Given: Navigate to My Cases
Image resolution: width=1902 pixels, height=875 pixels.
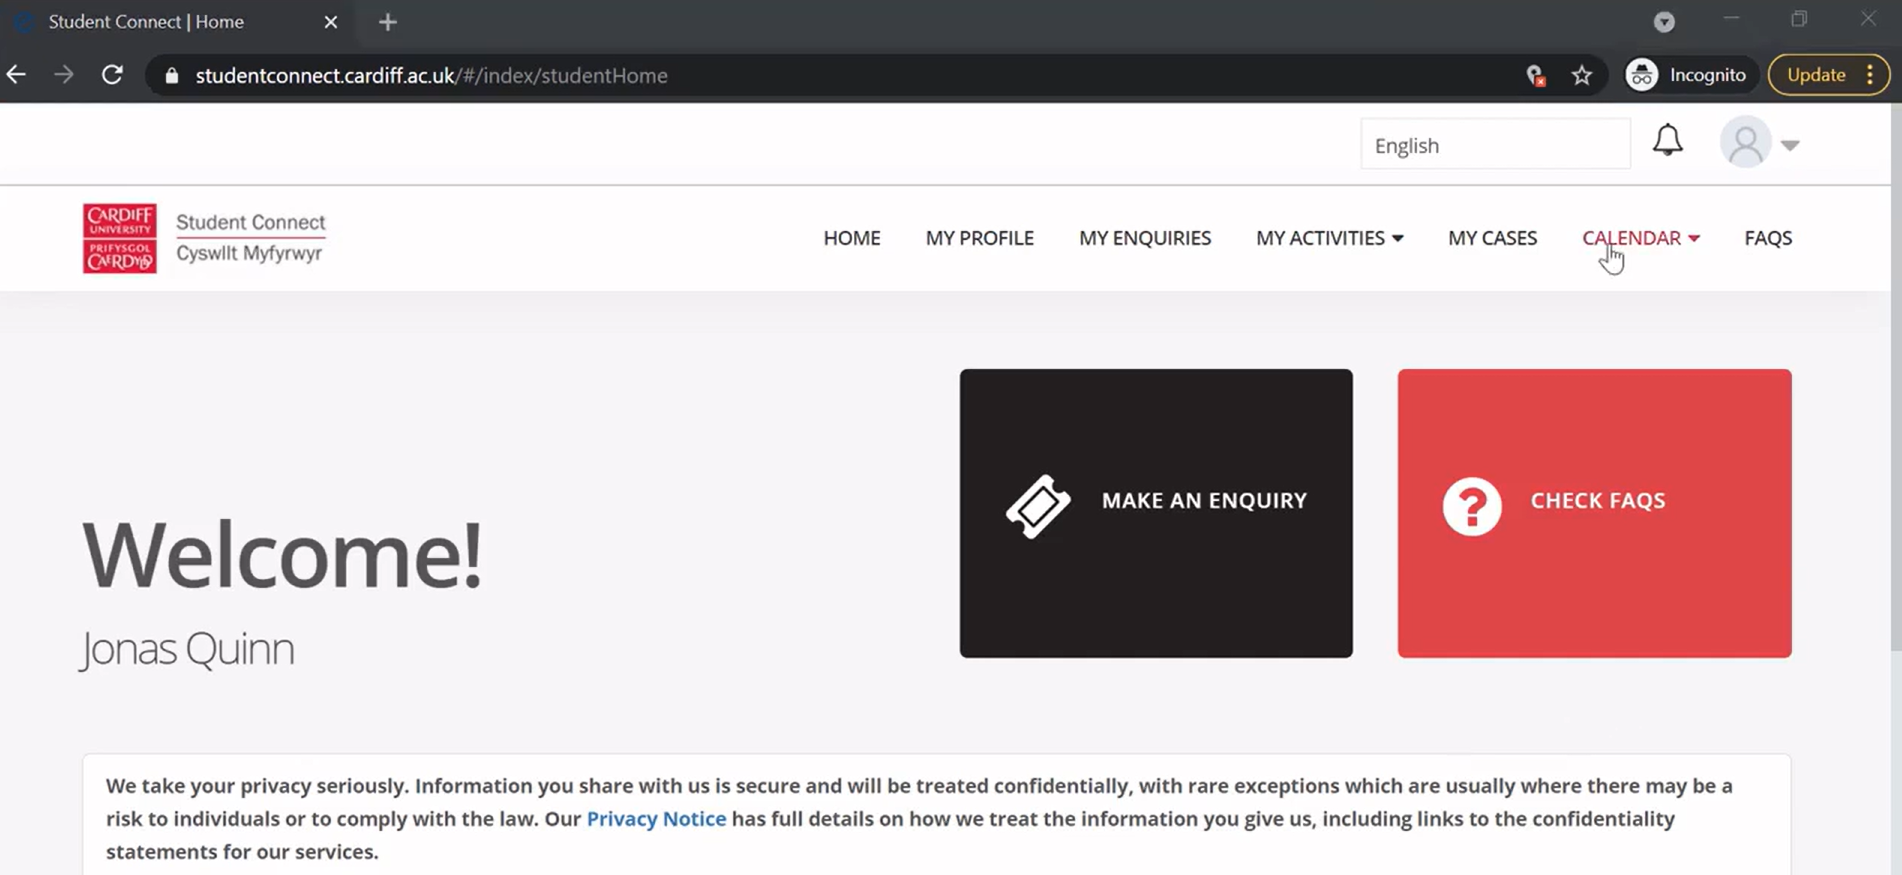Looking at the screenshot, I should point(1492,238).
